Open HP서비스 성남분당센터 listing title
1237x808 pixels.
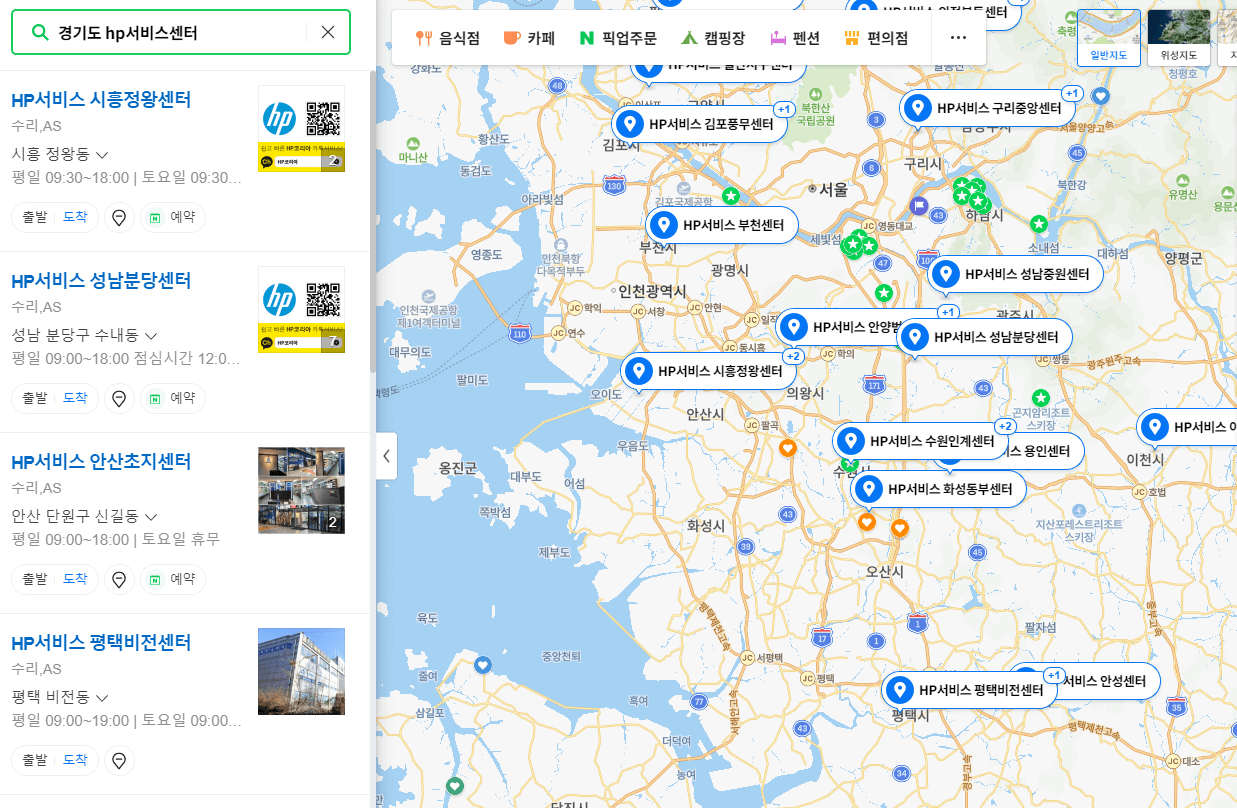[x=101, y=280]
